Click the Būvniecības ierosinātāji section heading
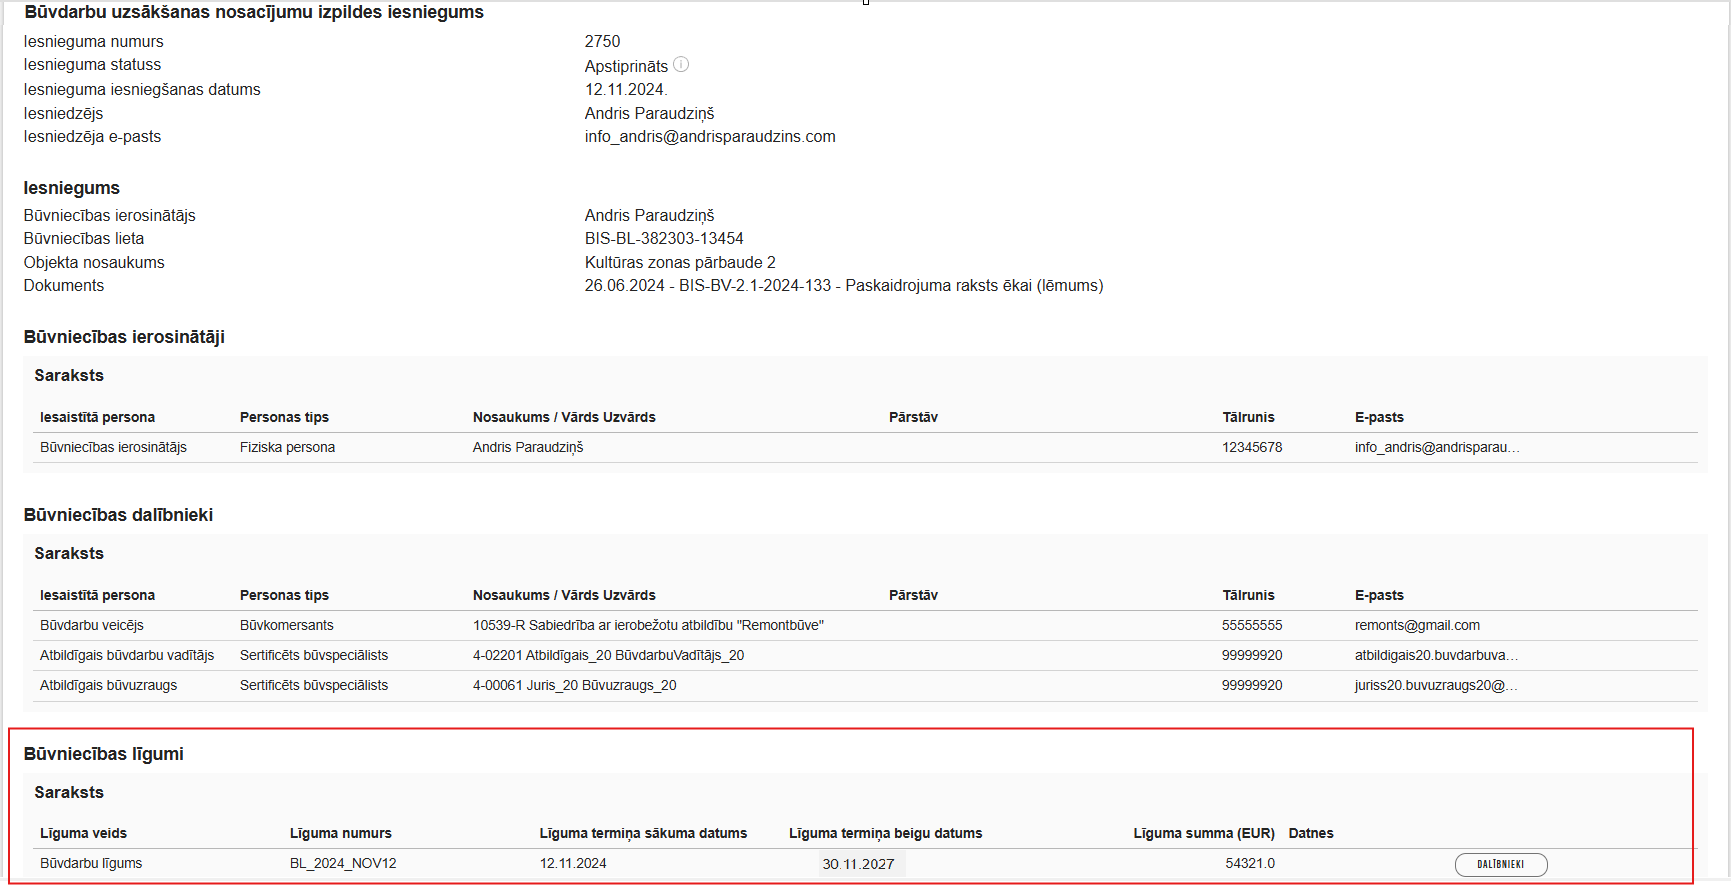 tap(124, 337)
